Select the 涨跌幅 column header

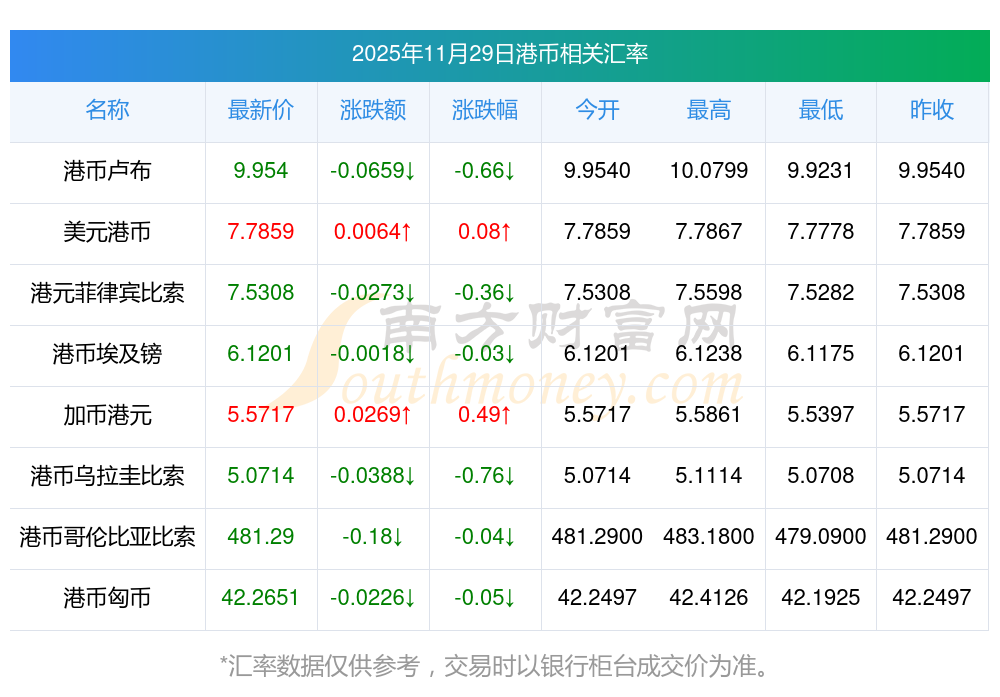(484, 110)
